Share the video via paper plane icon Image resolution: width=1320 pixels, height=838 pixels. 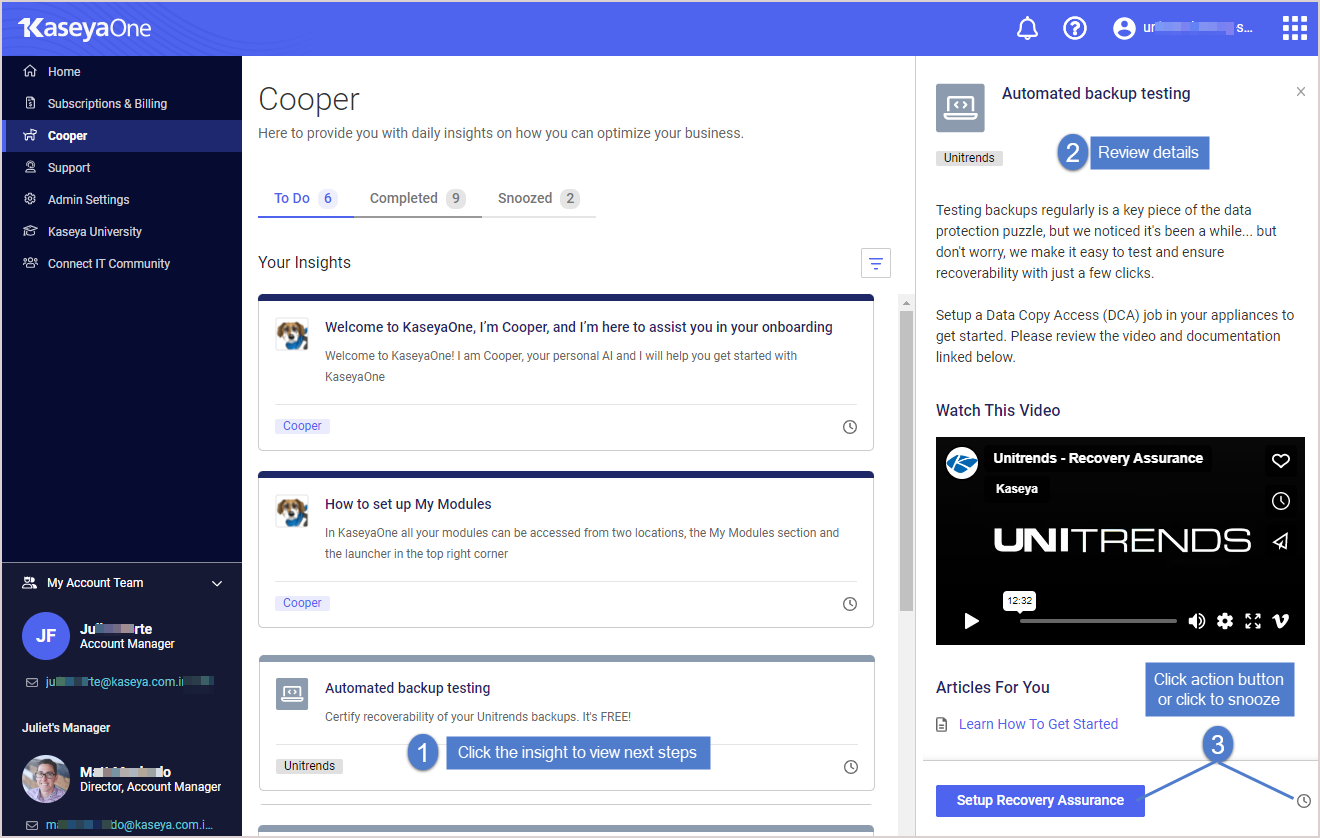[x=1281, y=541]
